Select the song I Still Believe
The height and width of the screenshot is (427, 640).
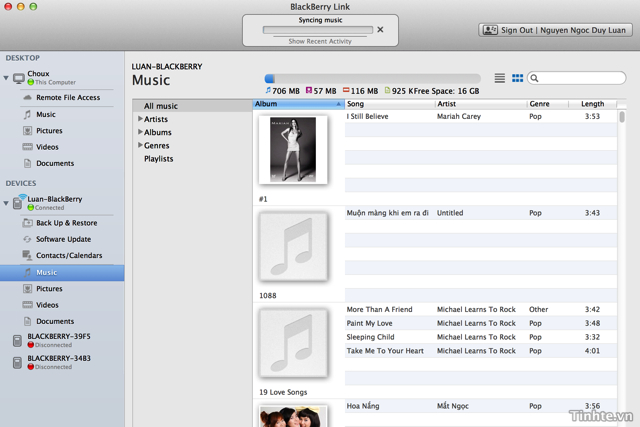pos(367,116)
